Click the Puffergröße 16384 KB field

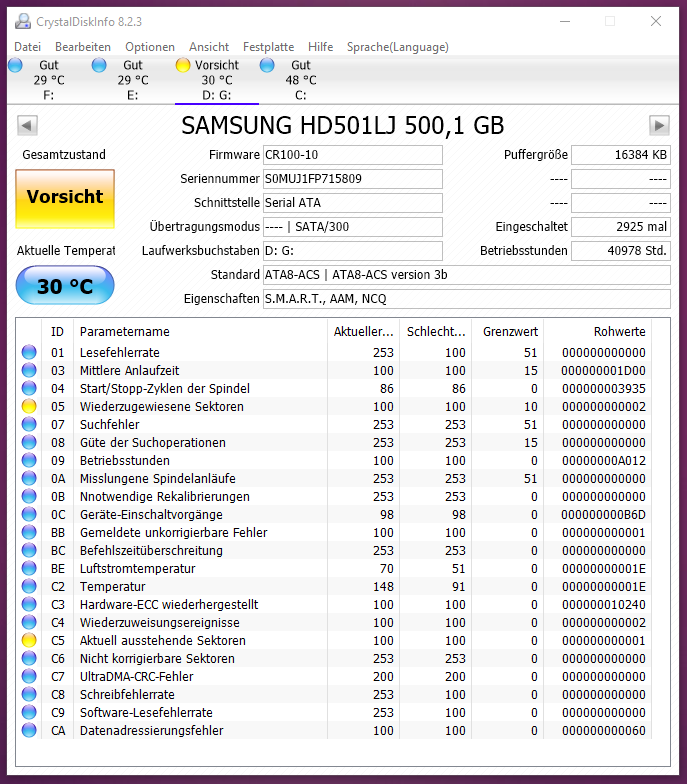click(620, 155)
